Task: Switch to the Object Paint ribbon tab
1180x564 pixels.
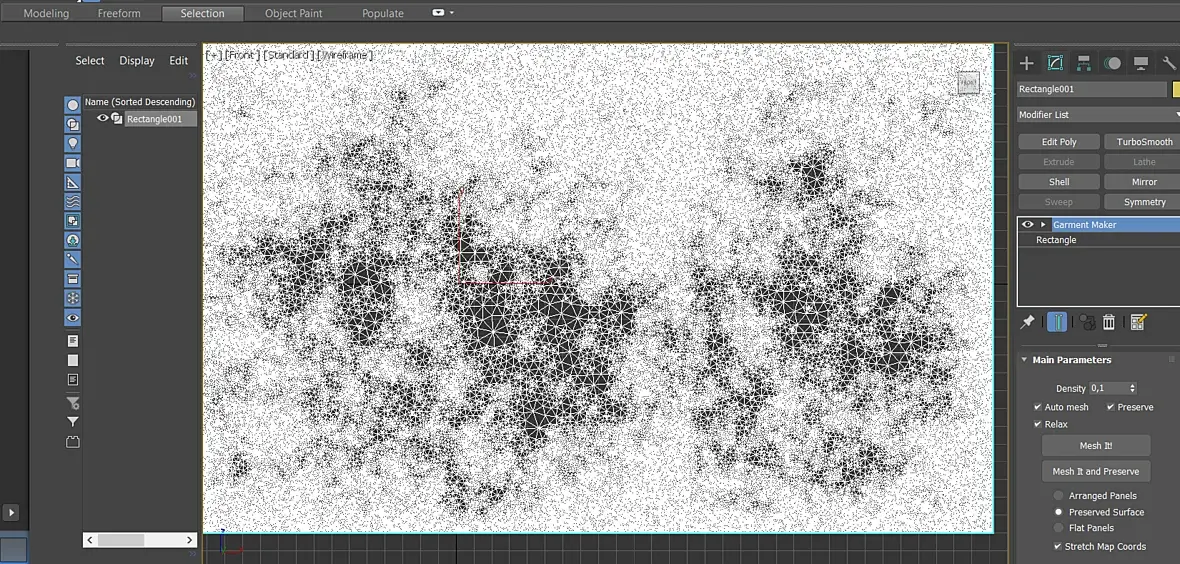Action: pyautogui.click(x=293, y=14)
